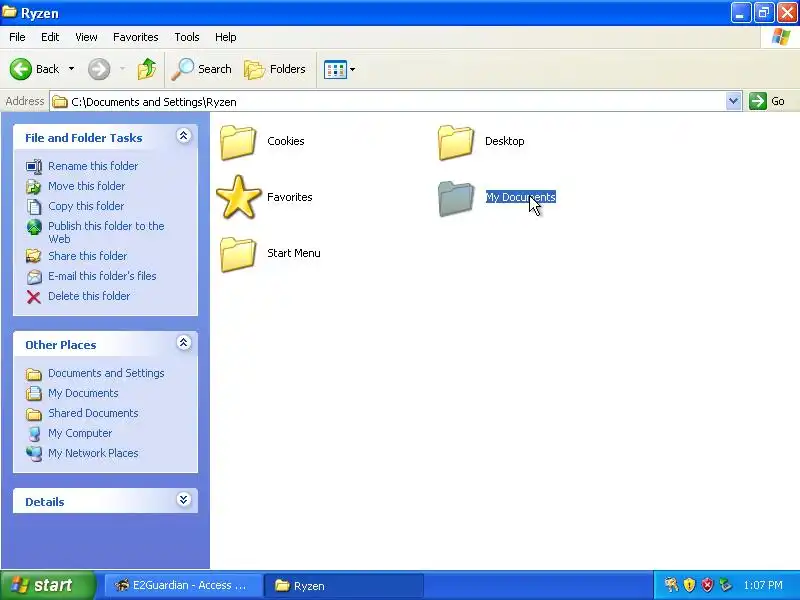Click Copy this folder link

[86, 206]
